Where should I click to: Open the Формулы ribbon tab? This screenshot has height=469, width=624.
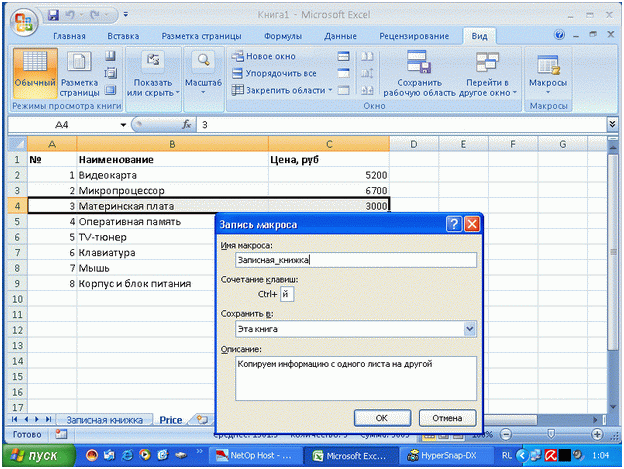283,36
